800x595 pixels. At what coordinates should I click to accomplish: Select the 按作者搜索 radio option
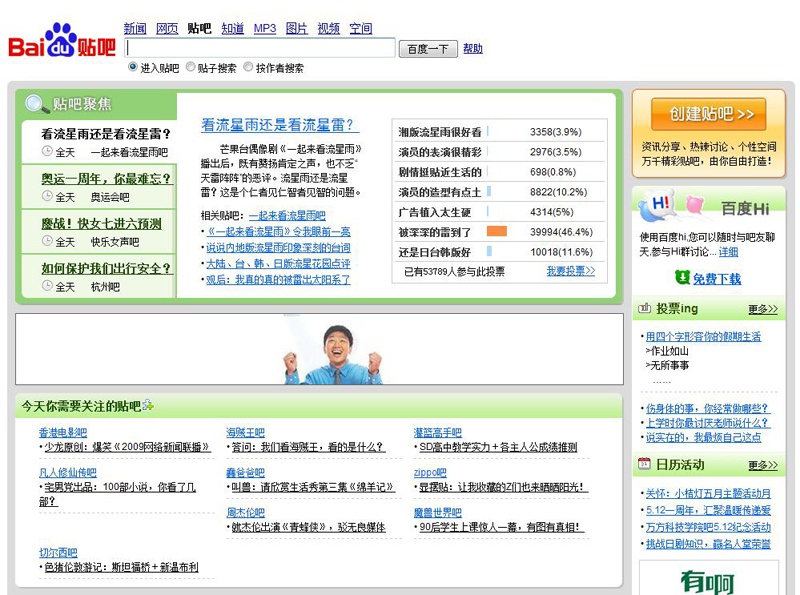[248, 67]
